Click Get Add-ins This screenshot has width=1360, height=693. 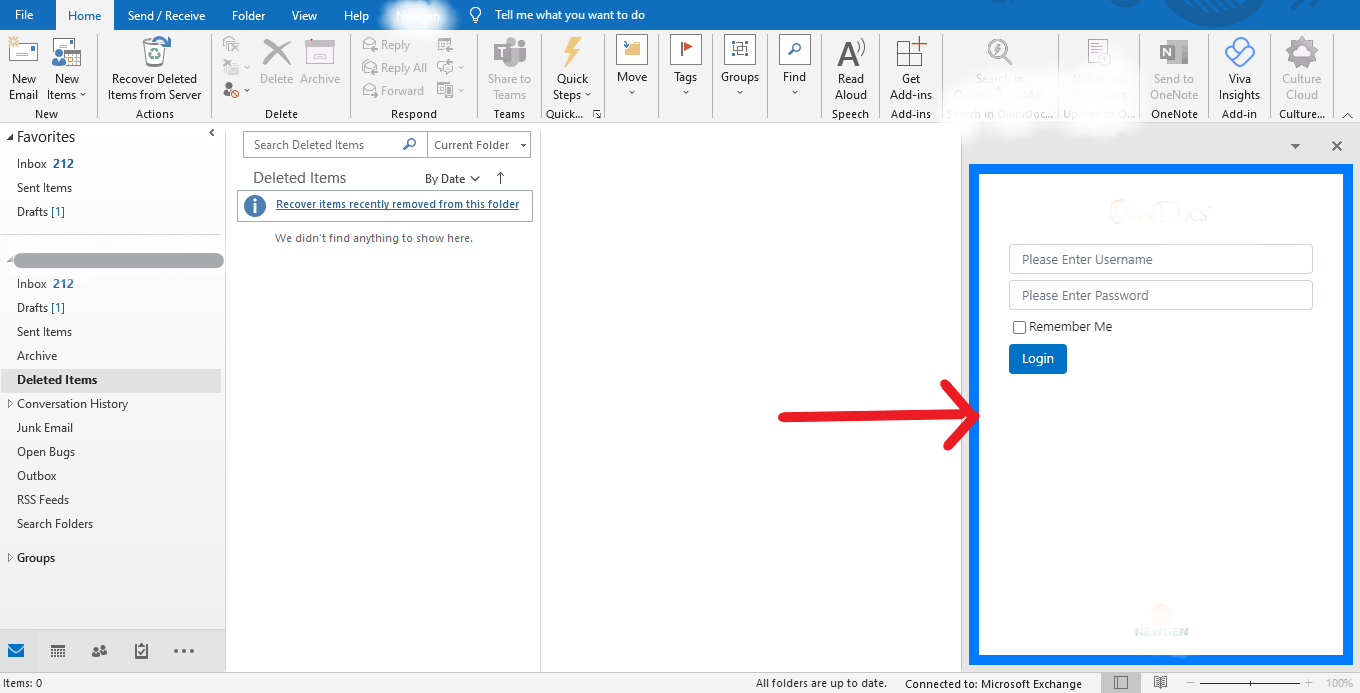[x=911, y=68]
